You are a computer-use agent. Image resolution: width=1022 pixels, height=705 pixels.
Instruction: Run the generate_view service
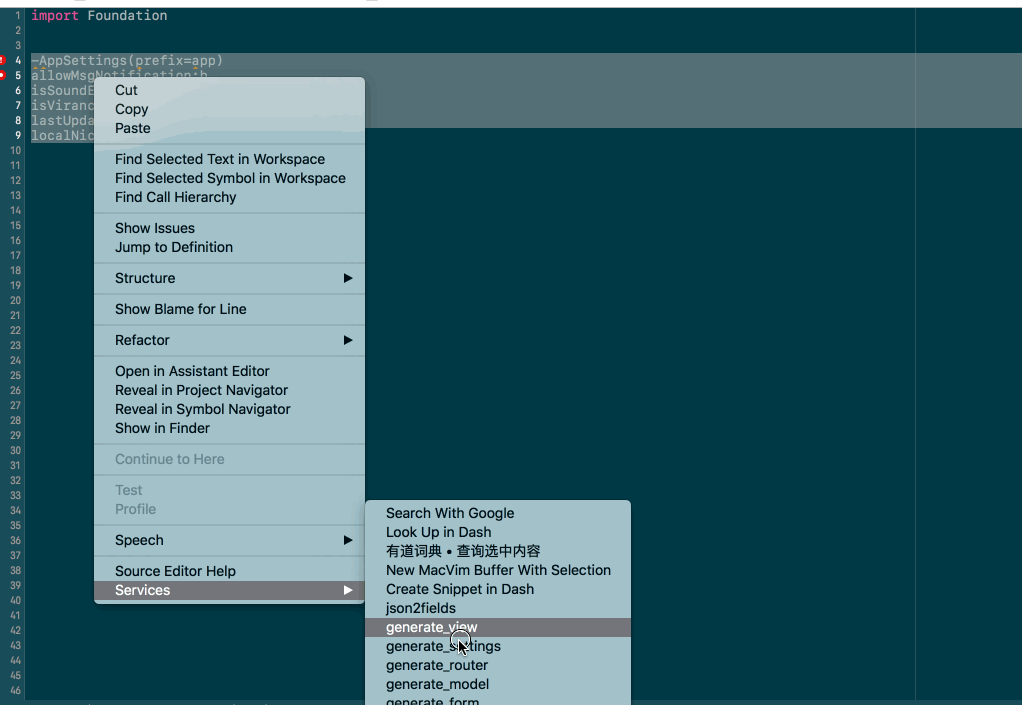498,627
